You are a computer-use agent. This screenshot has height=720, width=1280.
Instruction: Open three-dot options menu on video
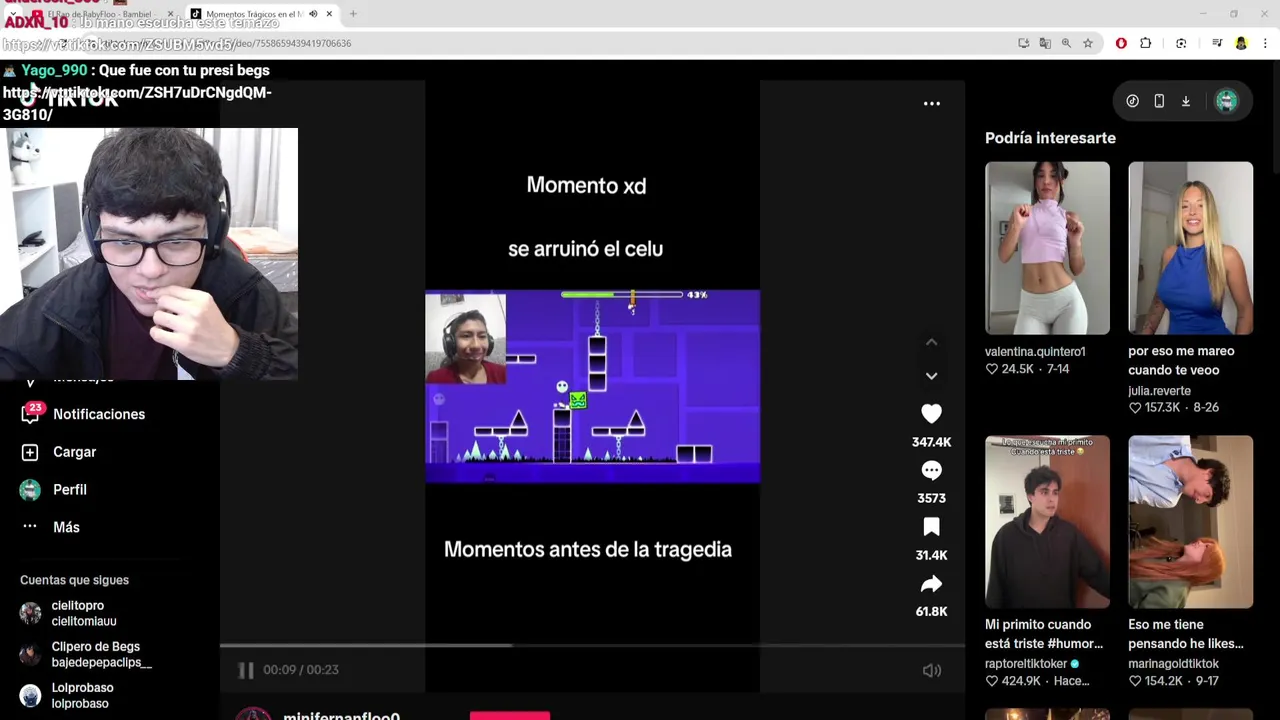tap(931, 103)
